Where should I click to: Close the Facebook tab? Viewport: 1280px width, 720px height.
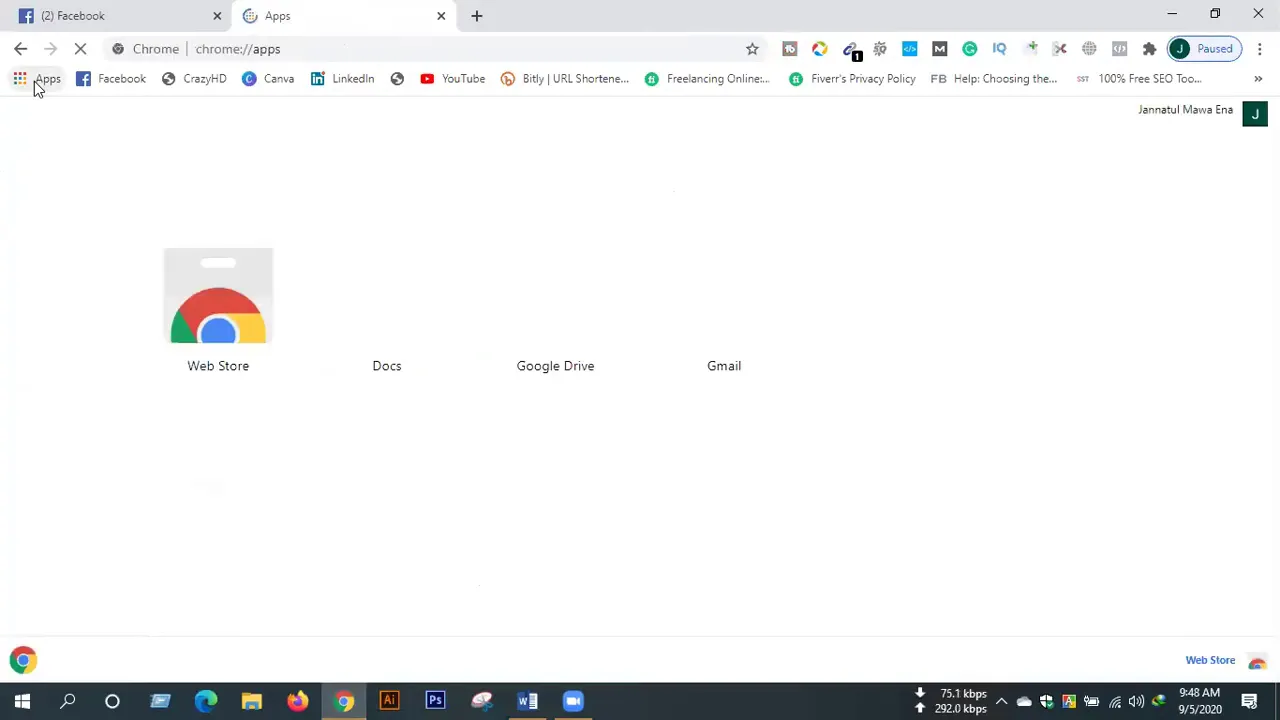point(217,16)
